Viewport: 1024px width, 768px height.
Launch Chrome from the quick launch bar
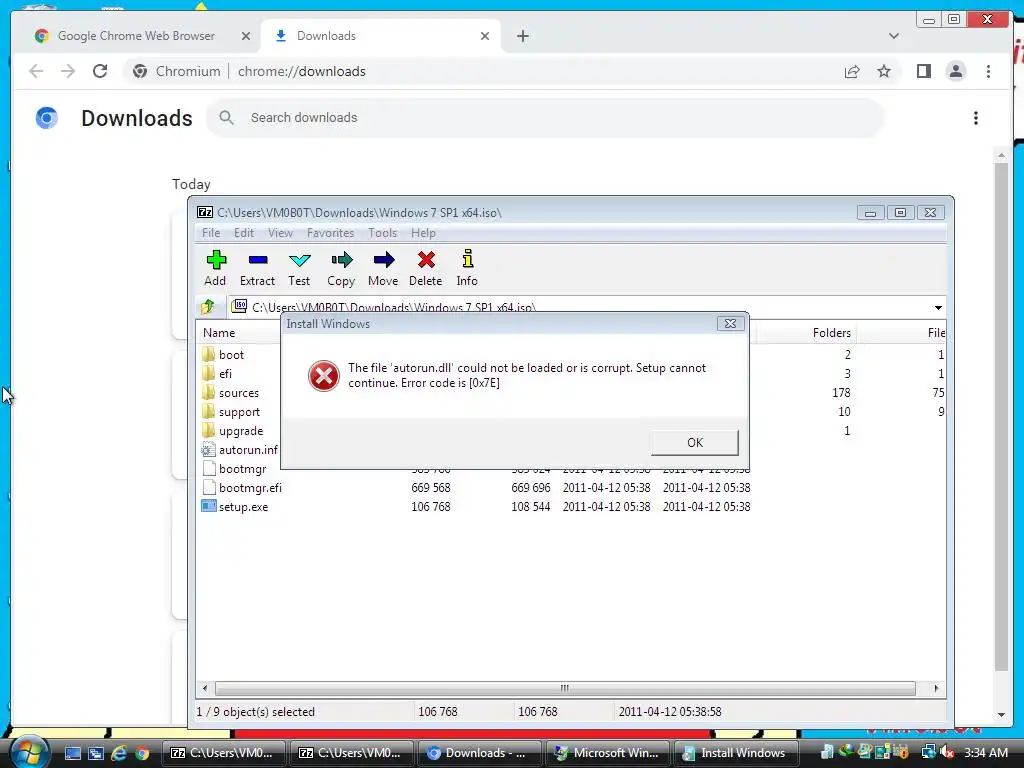point(142,753)
